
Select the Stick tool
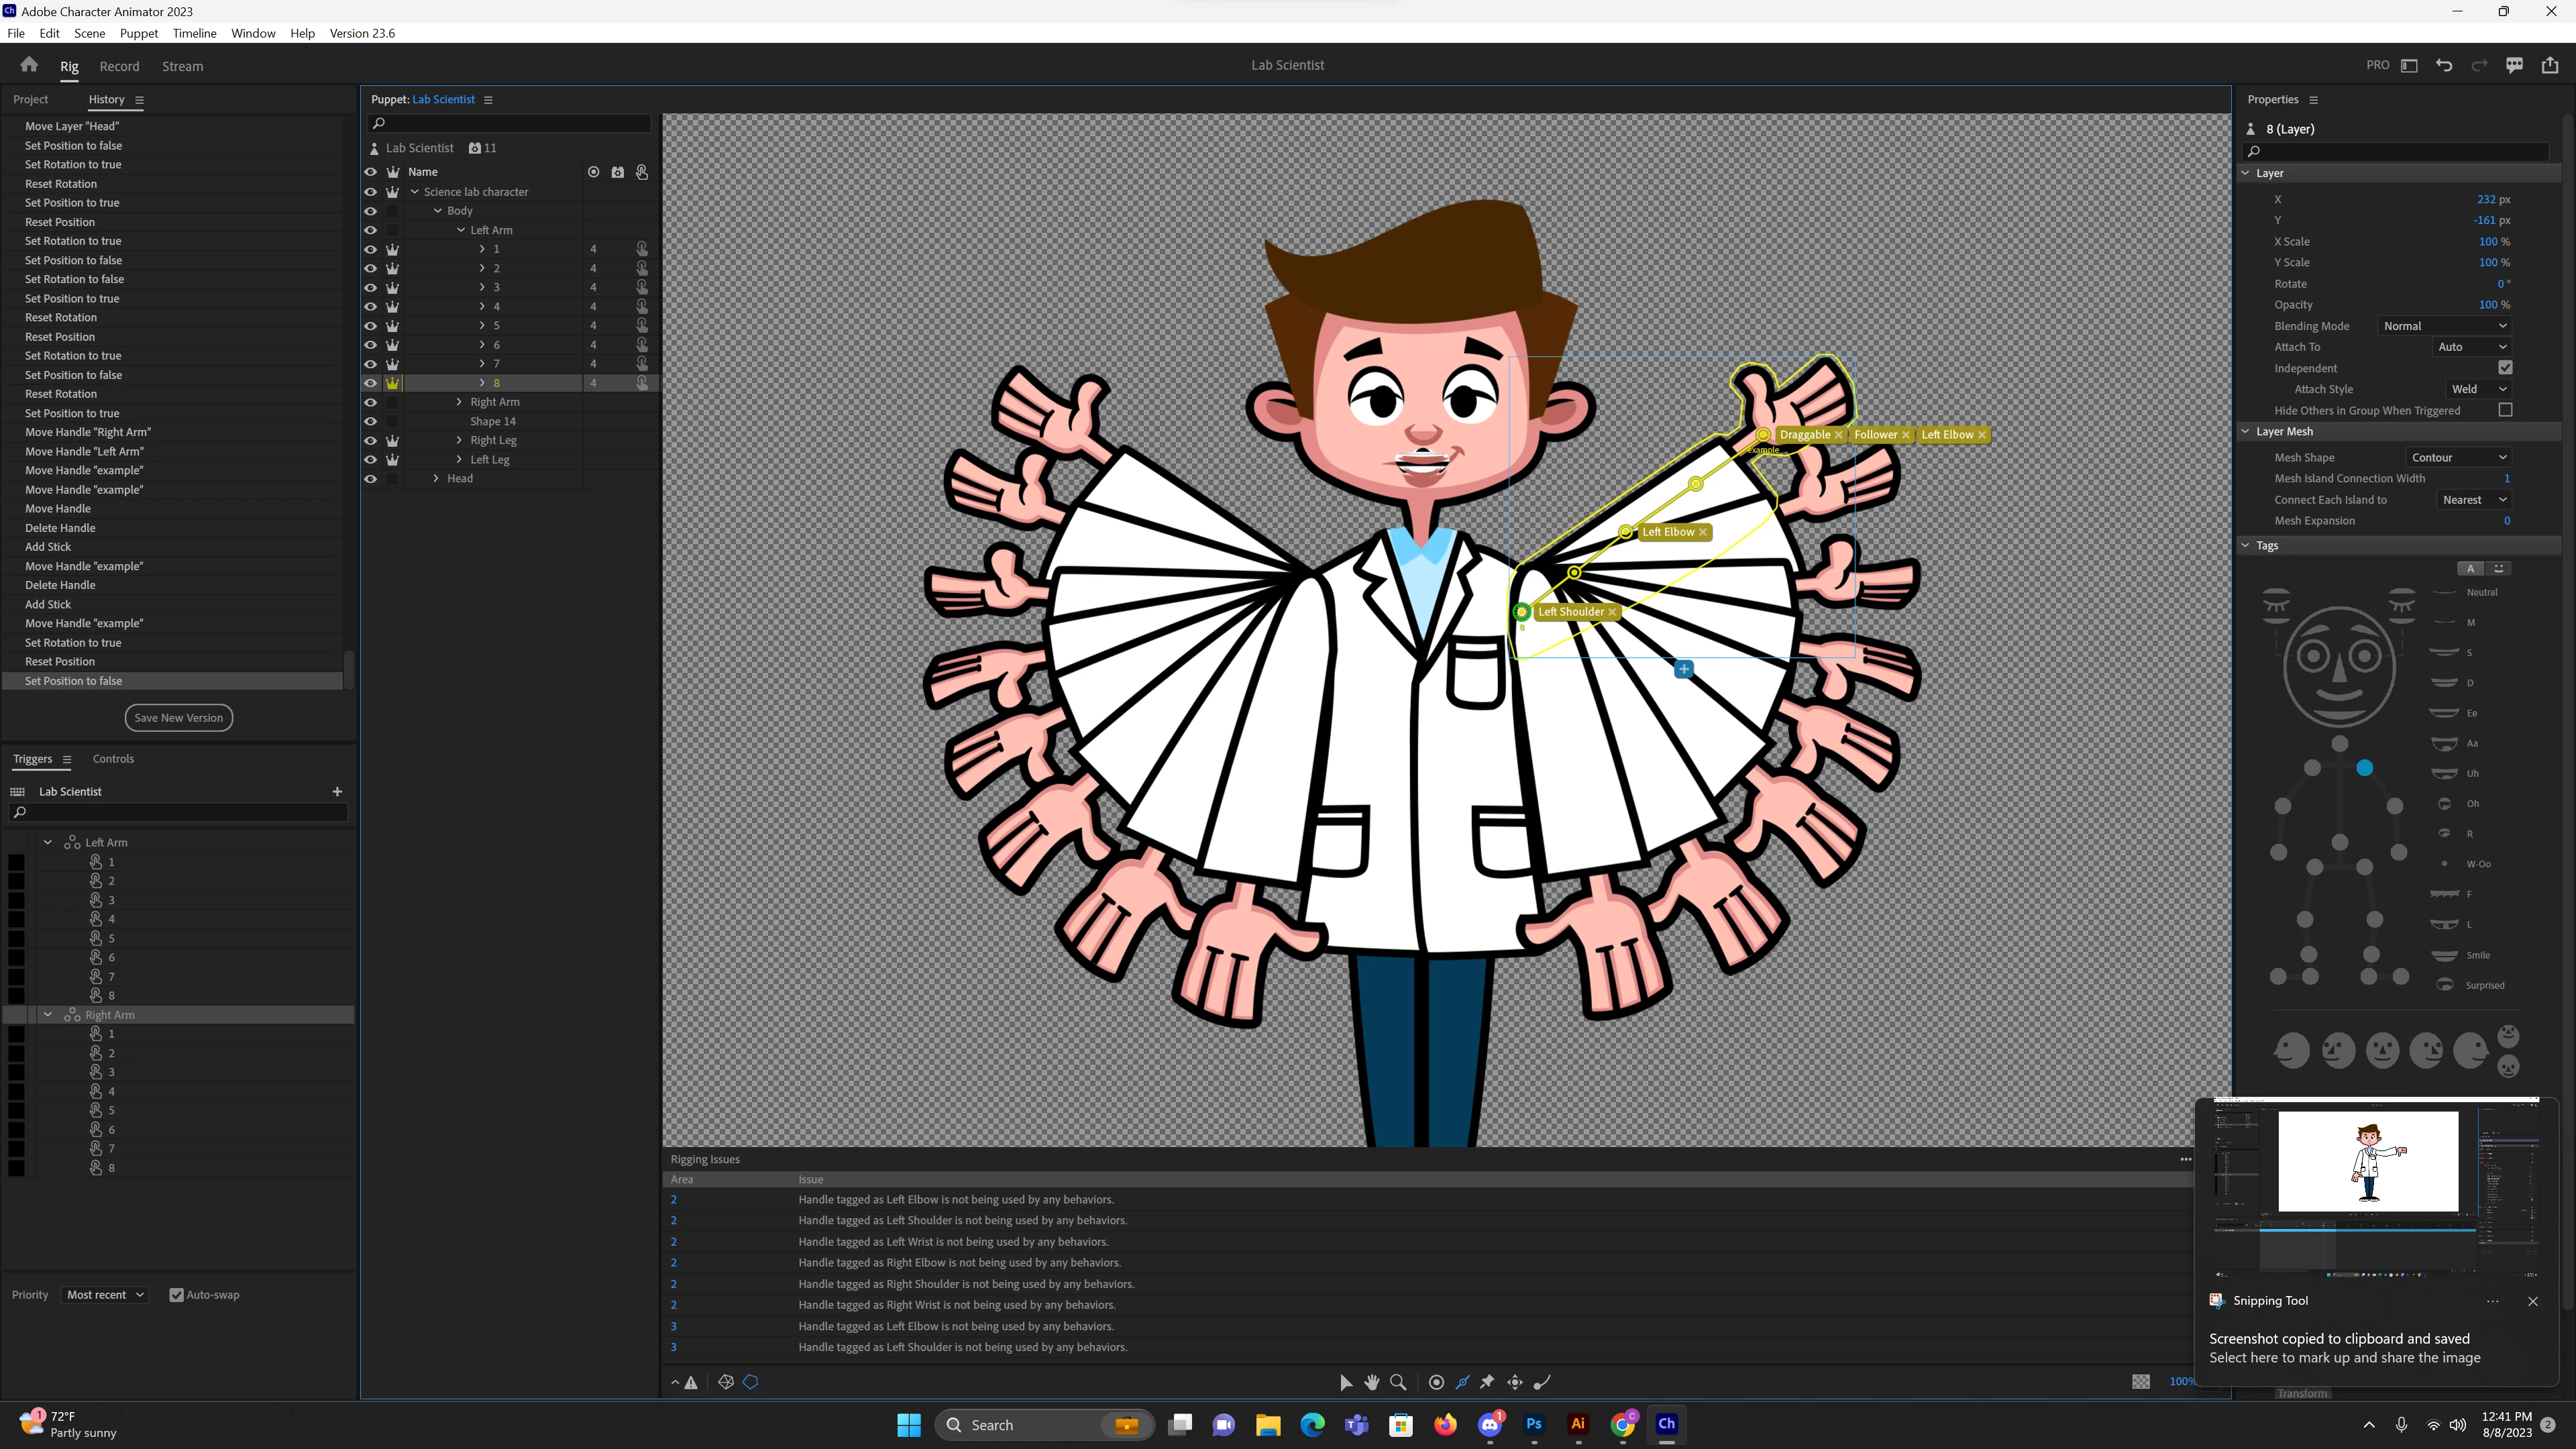(x=1463, y=1382)
